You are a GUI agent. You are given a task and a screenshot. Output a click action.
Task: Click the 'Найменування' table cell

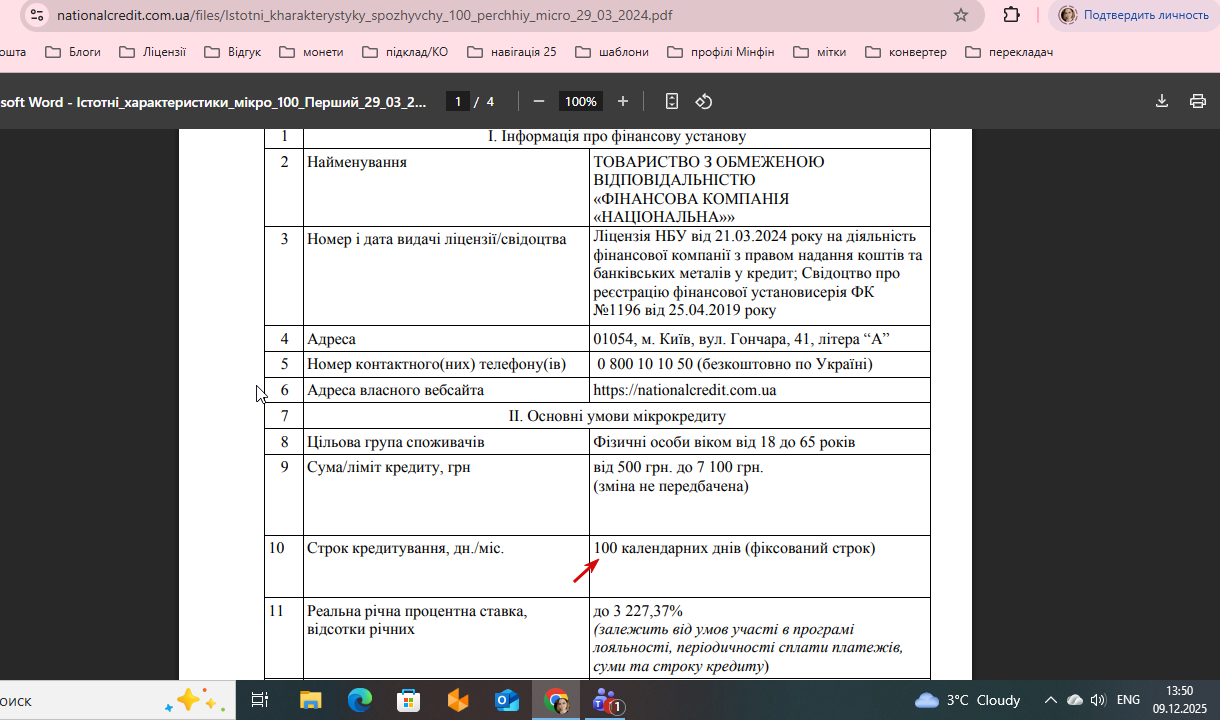point(447,187)
